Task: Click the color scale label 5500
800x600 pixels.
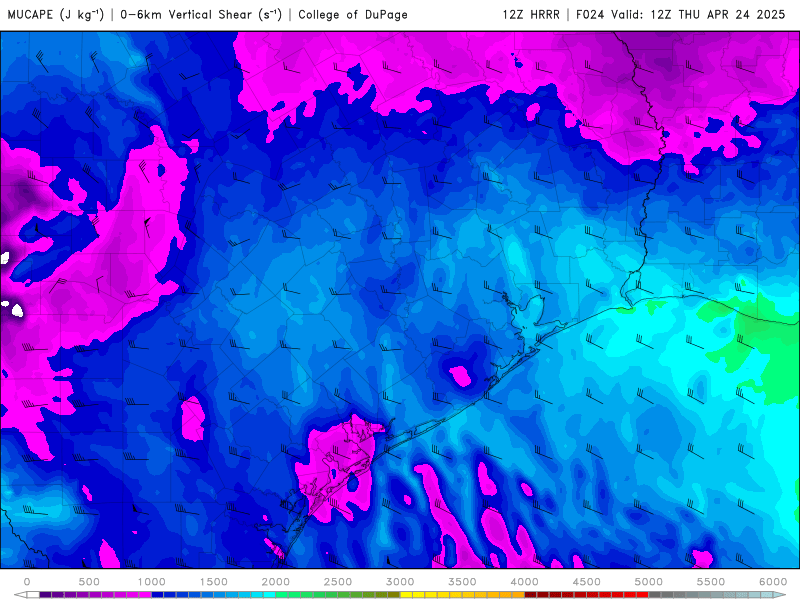Action: coord(711,582)
